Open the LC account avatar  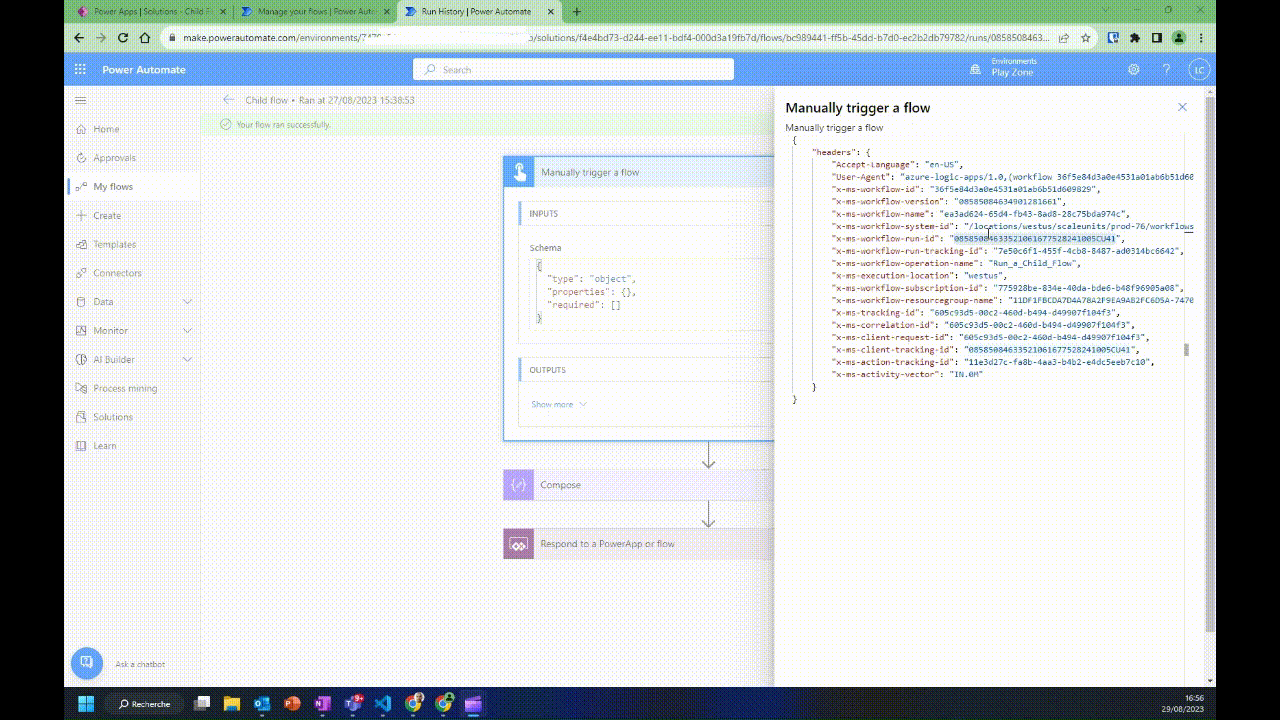[x=1199, y=69]
